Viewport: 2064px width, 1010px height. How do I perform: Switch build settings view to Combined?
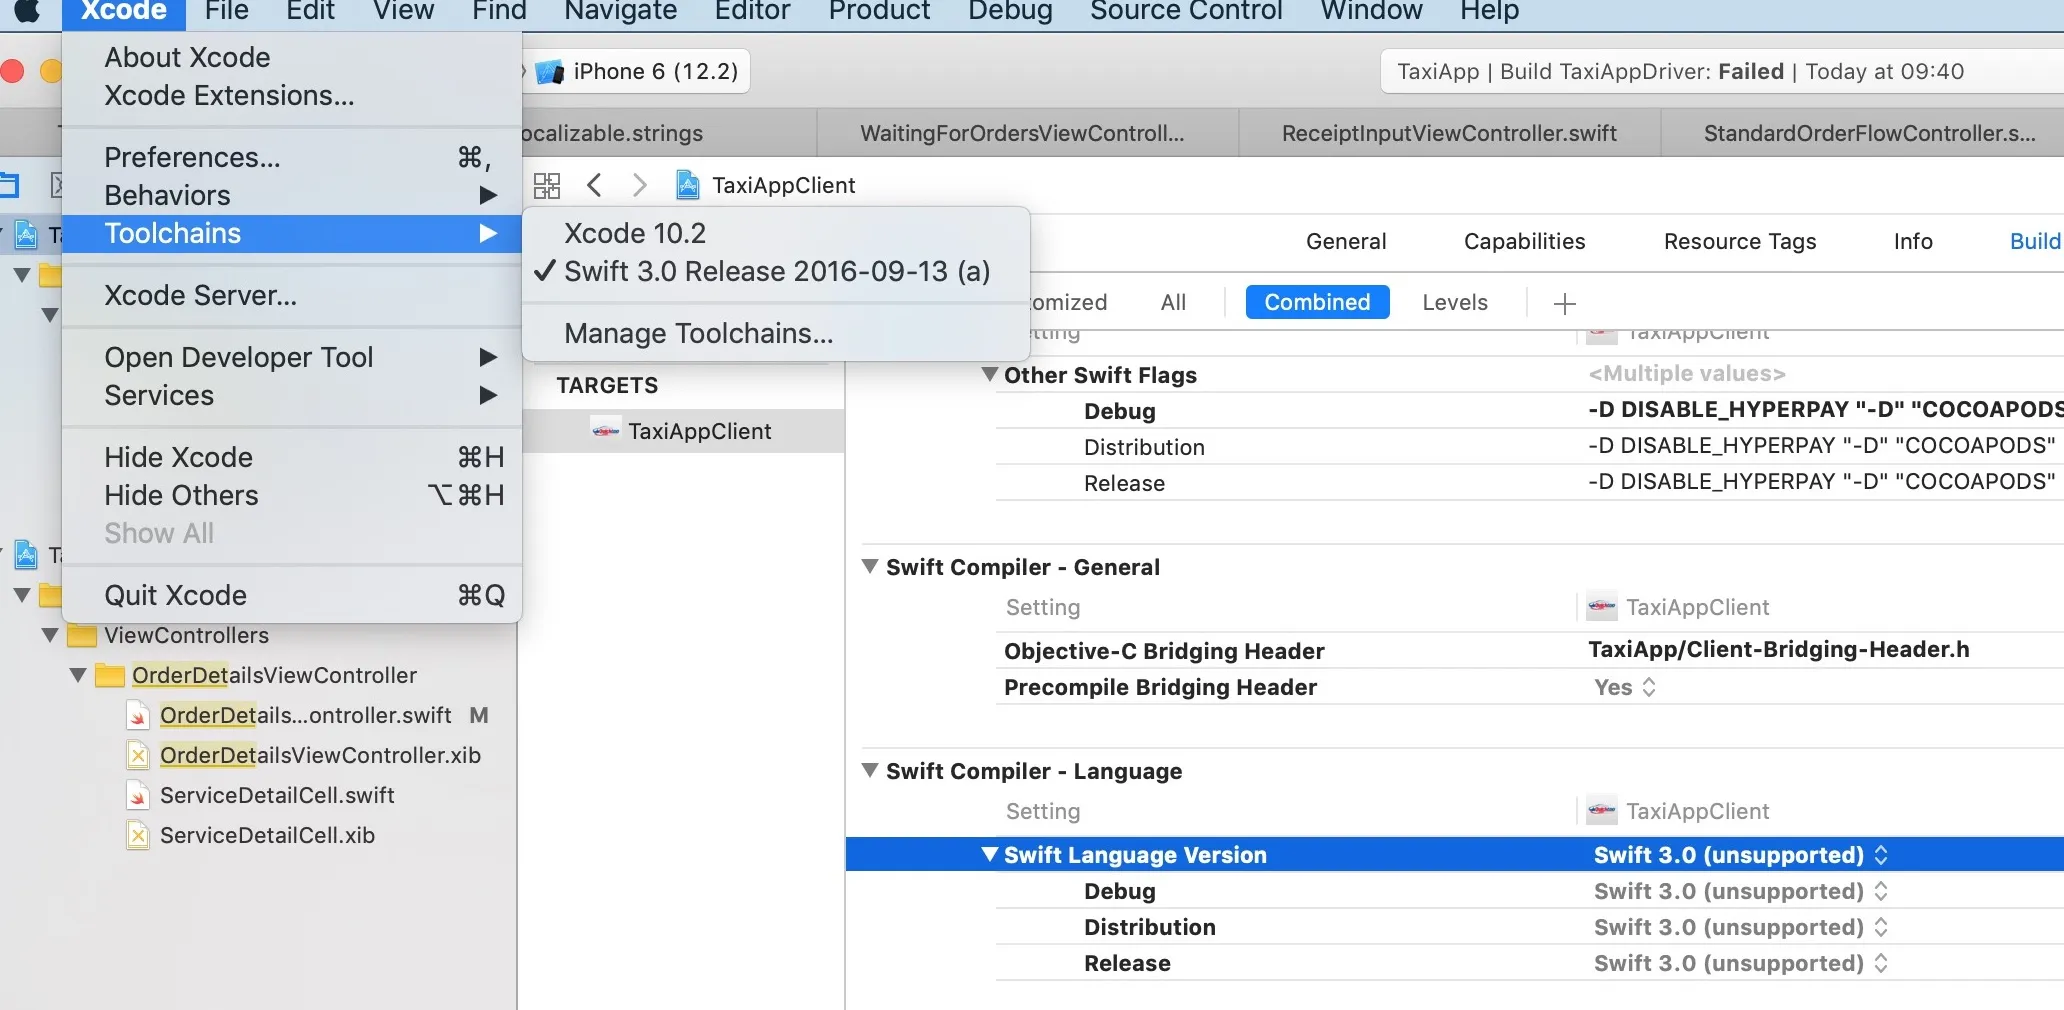1317,302
